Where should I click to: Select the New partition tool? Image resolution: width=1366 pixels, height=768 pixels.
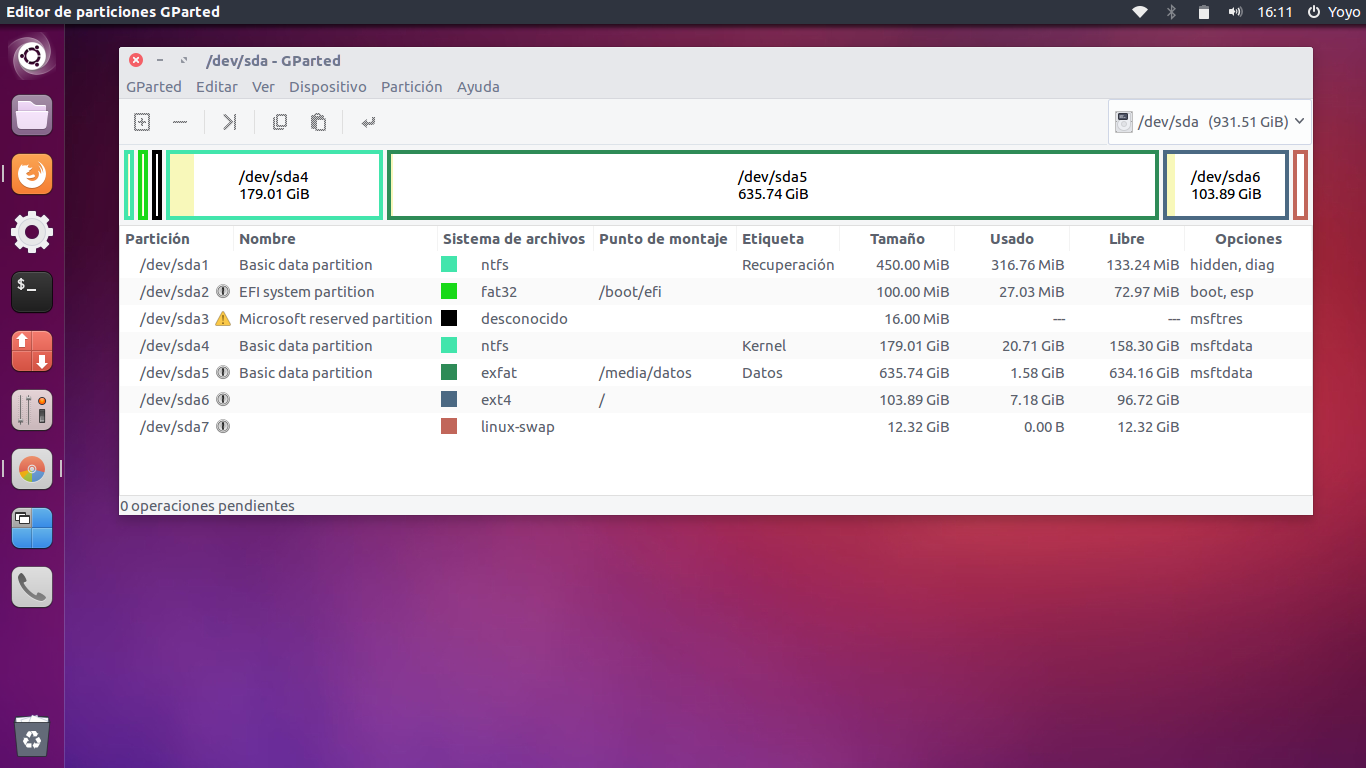pos(141,122)
